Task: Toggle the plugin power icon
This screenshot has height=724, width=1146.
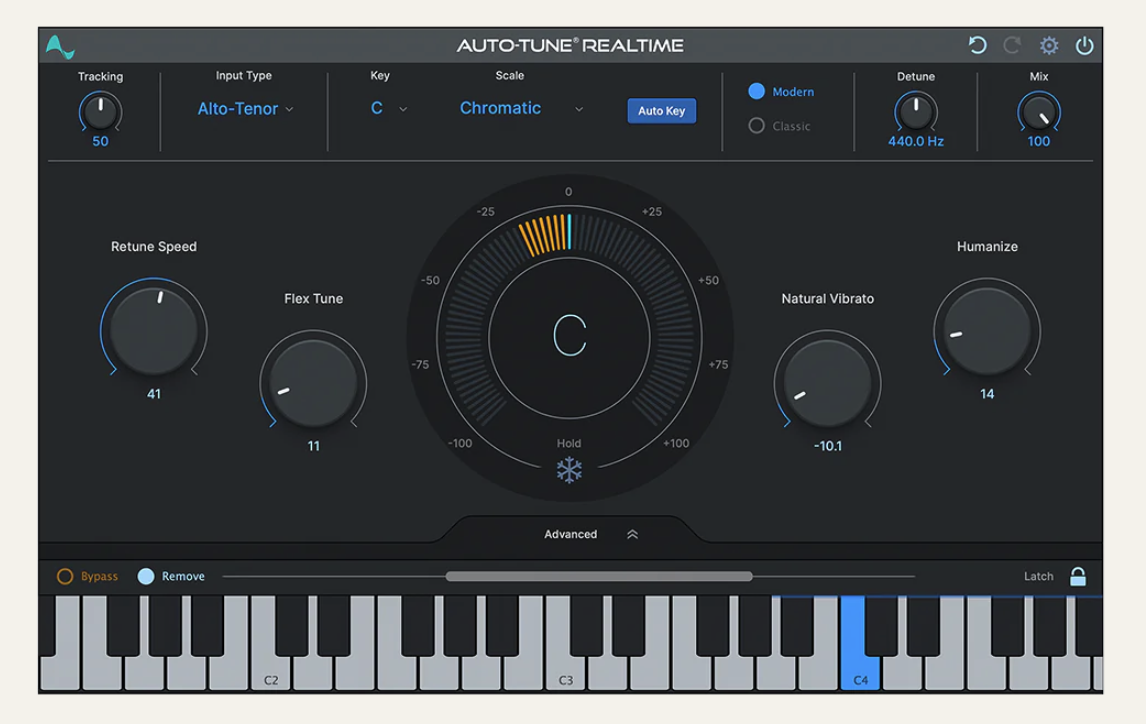Action: pos(1085,45)
